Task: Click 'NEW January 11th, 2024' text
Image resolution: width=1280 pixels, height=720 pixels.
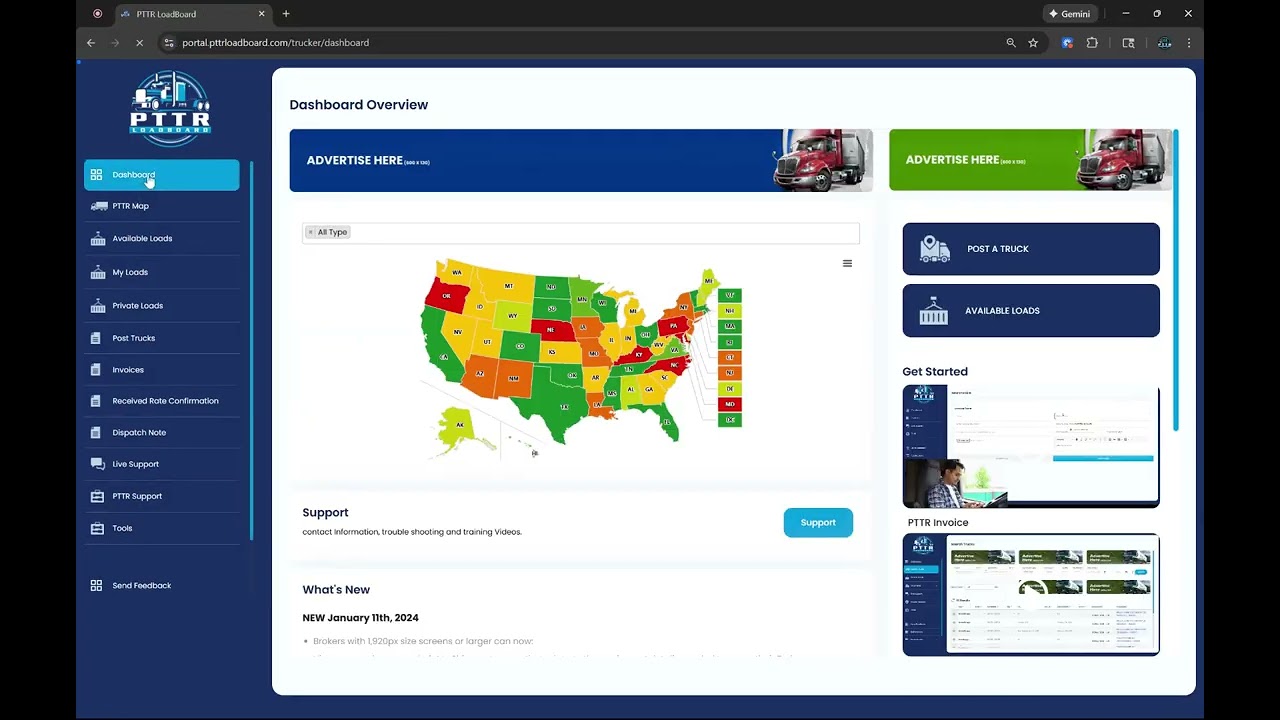Action: coord(360,618)
